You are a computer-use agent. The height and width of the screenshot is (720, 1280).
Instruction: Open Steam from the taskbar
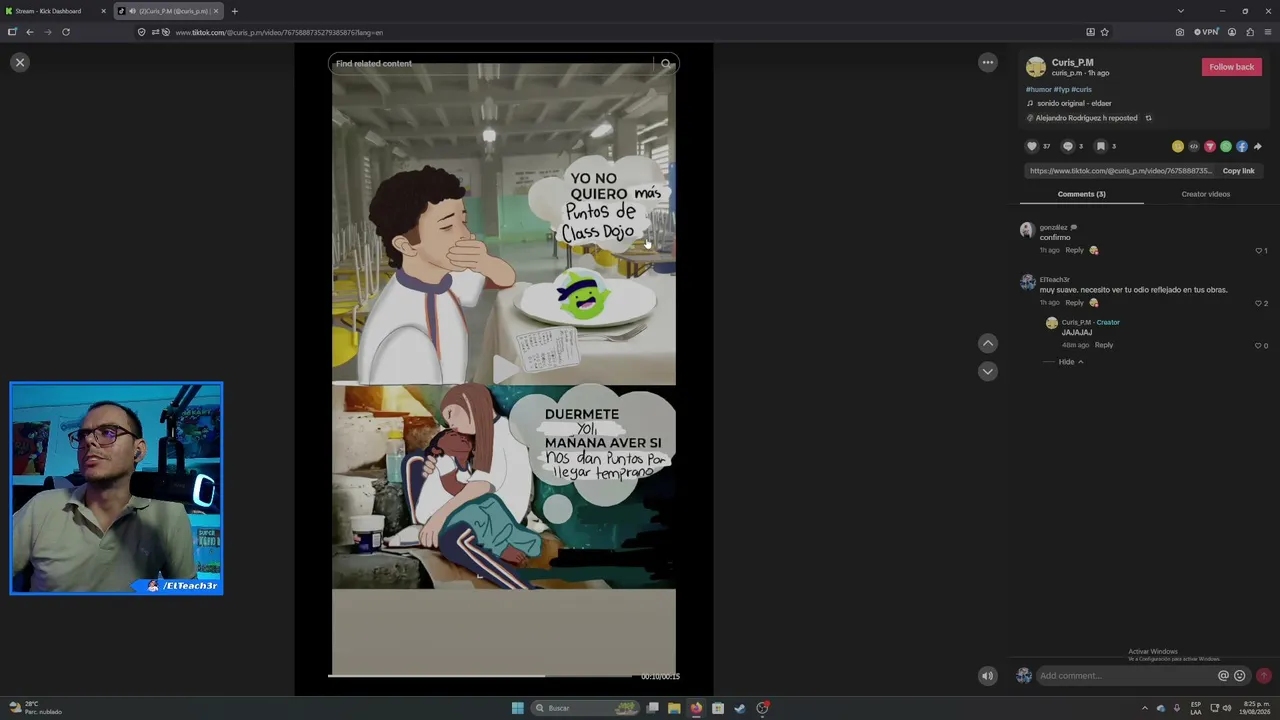click(739, 708)
